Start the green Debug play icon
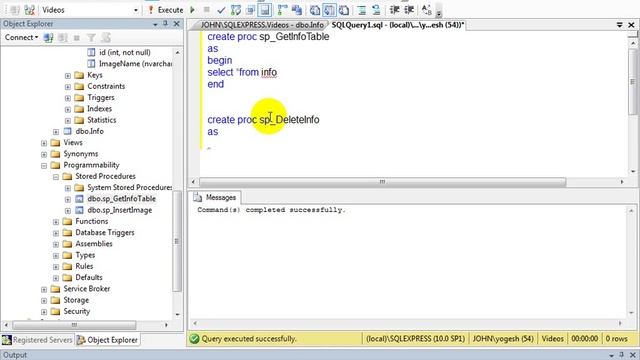The width and height of the screenshot is (640, 360). (x=192, y=10)
